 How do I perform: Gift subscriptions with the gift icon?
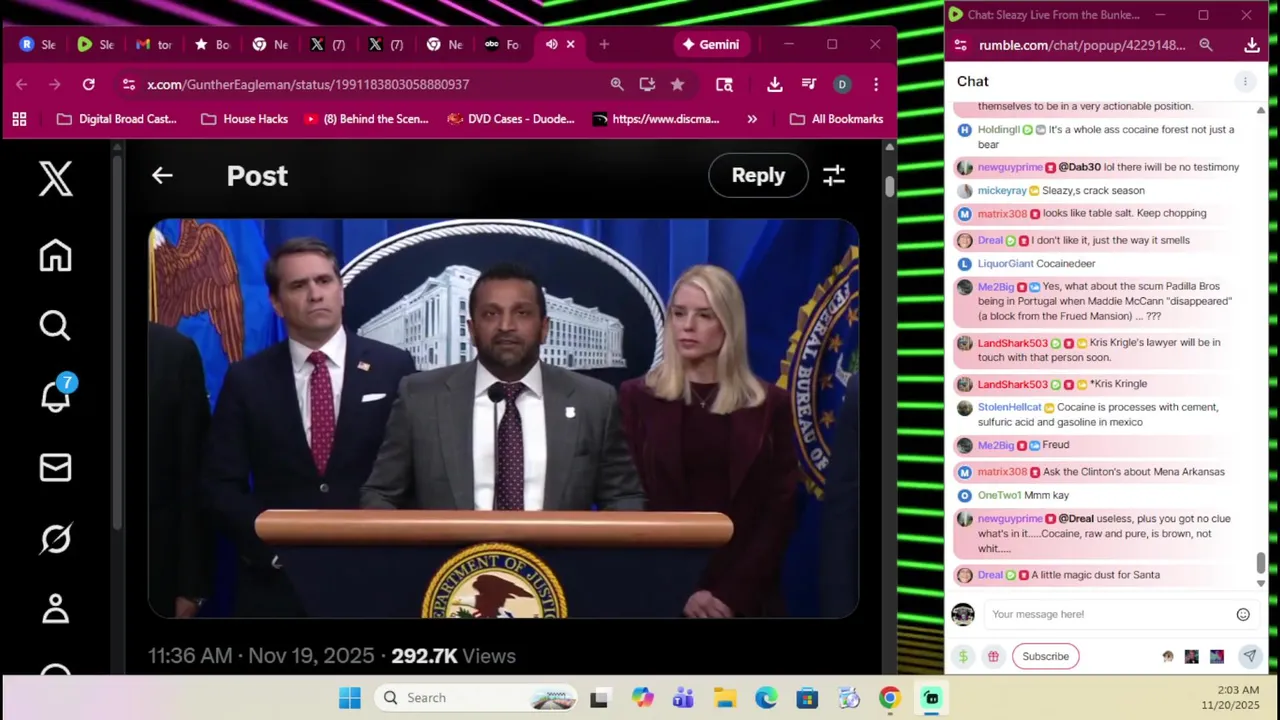pyautogui.click(x=993, y=657)
